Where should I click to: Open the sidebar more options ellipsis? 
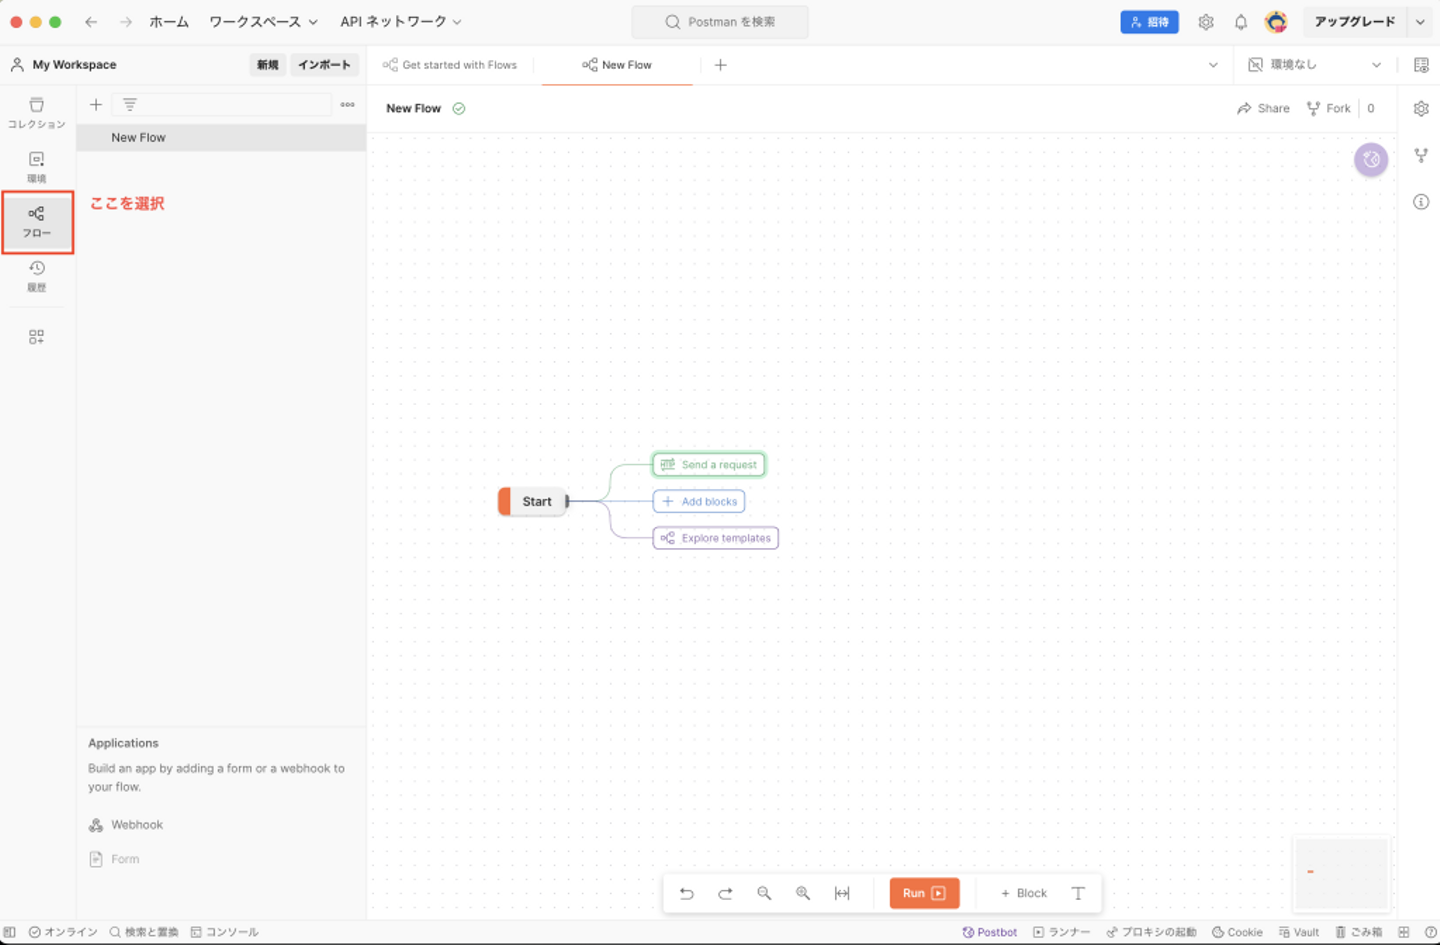point(348,104)
